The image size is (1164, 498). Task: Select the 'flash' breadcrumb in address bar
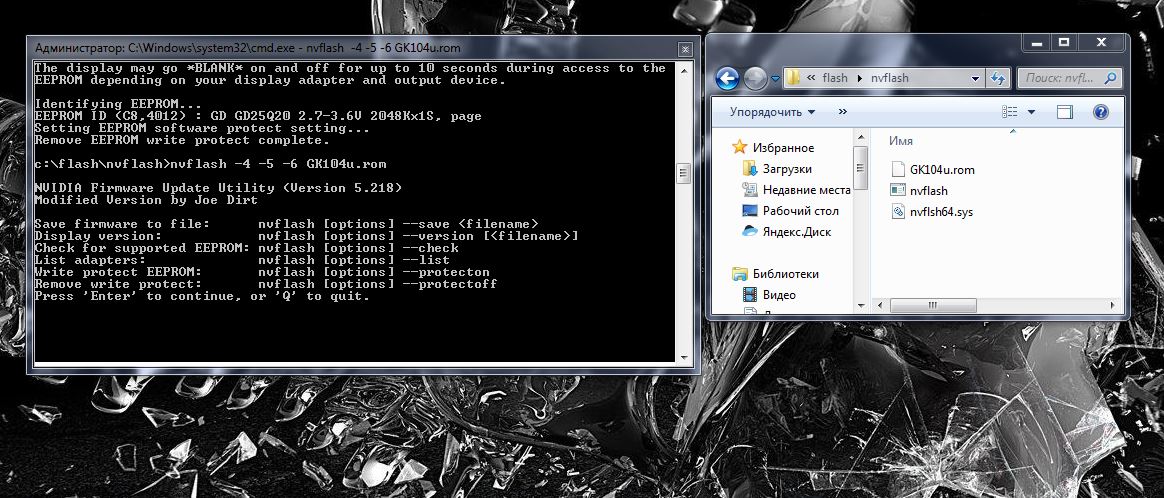click(x=834, y=78)
